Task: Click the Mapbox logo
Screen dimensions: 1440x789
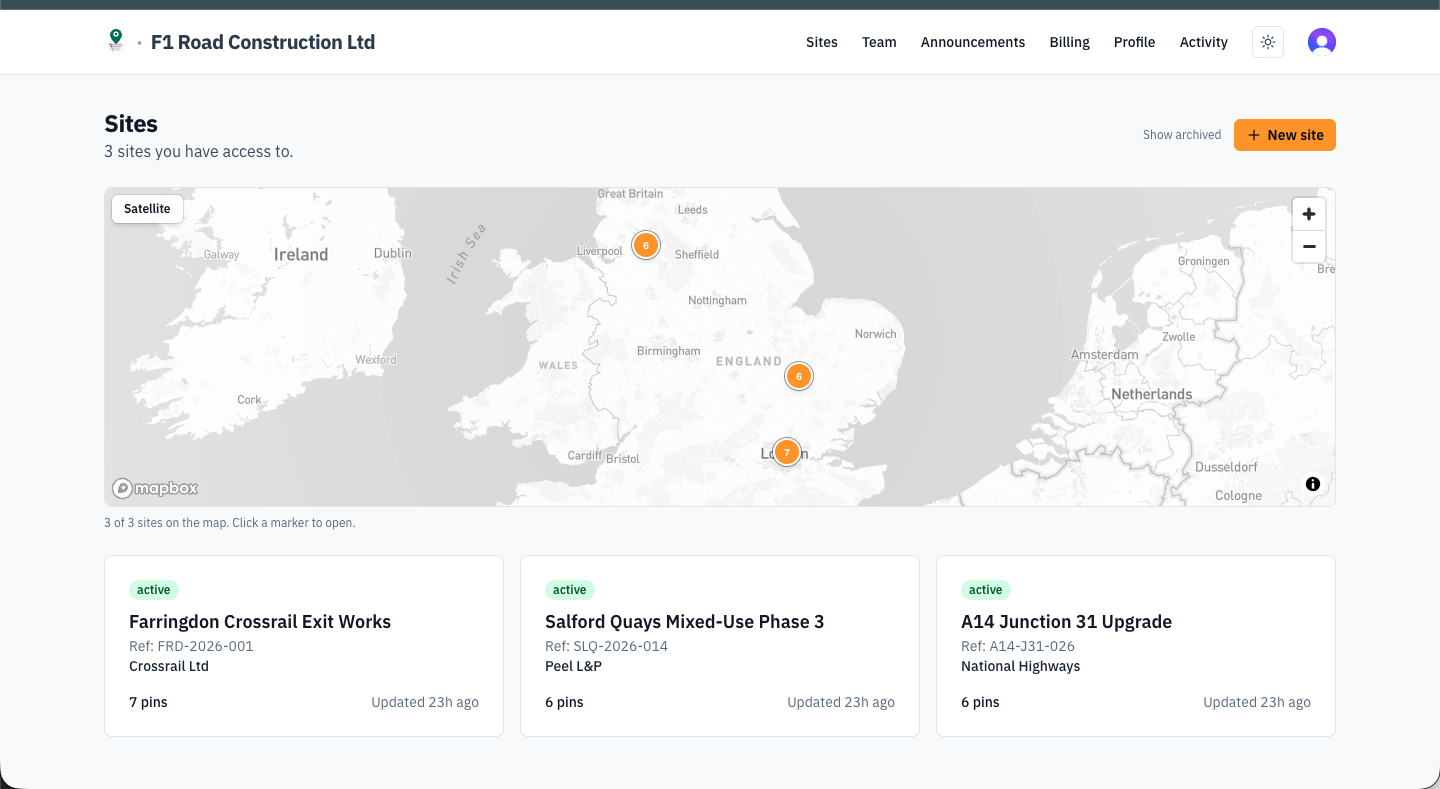Action: pos(154,487)
